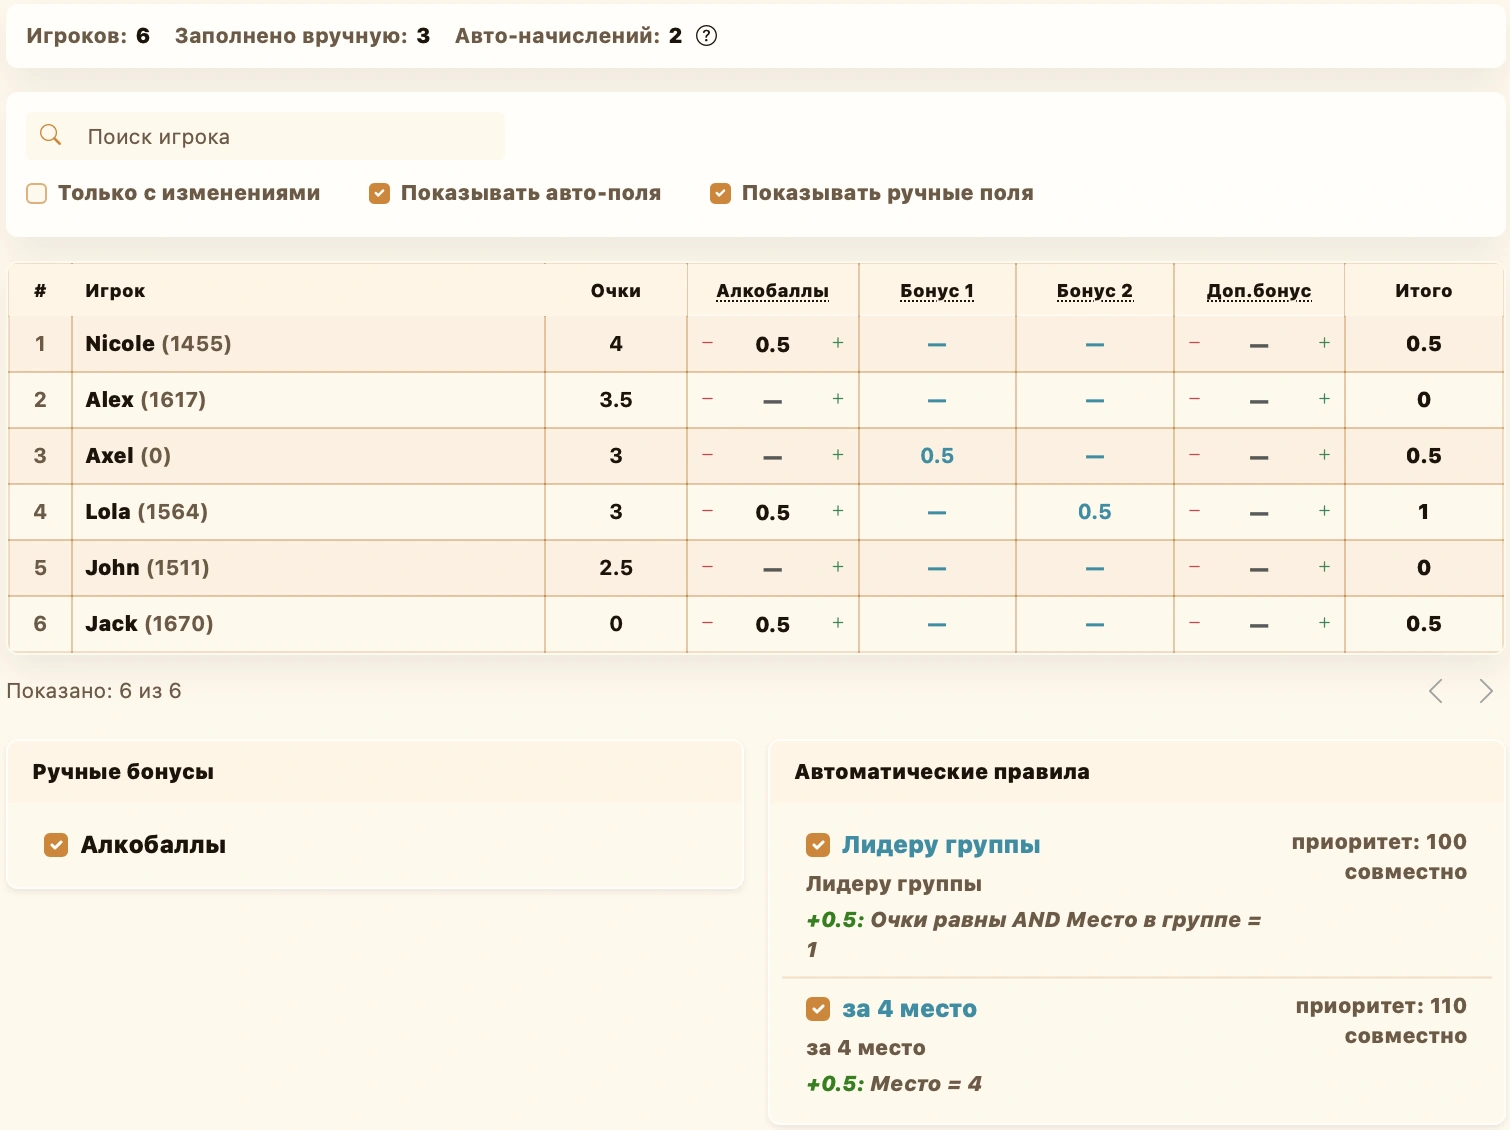Click the Доп.бонус column header
Viewport: 1510px width, 1130px height.
click(x=1259, y=291)
